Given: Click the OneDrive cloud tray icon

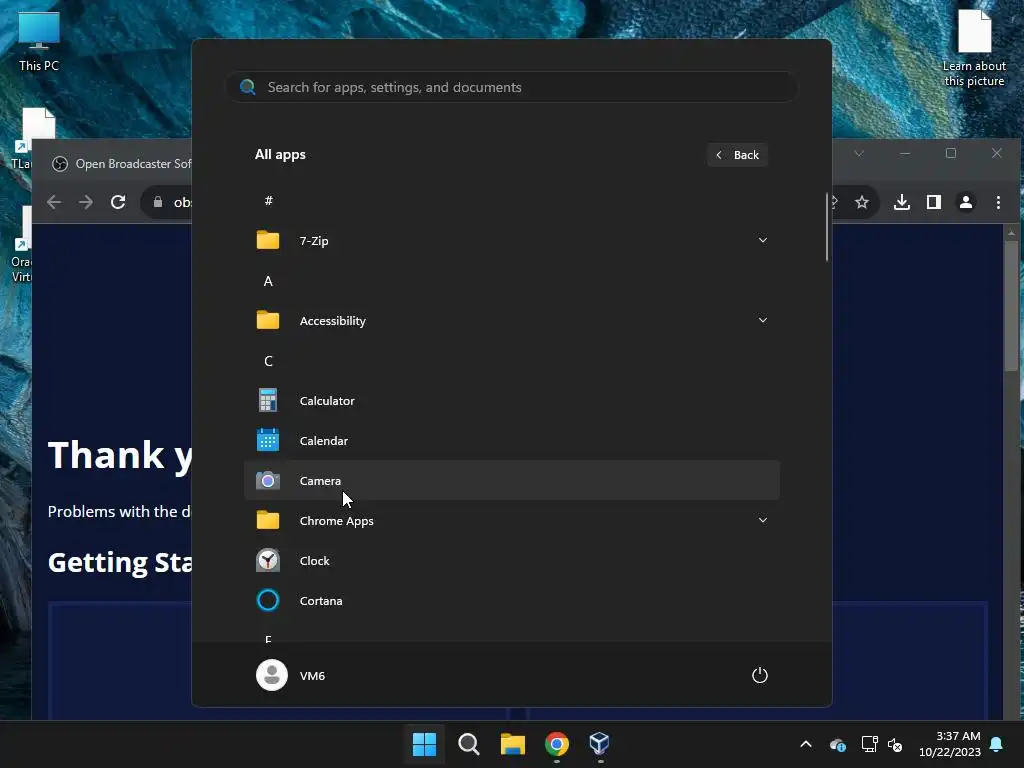Looking at the screenshot, I should click(x=838, y=744).
